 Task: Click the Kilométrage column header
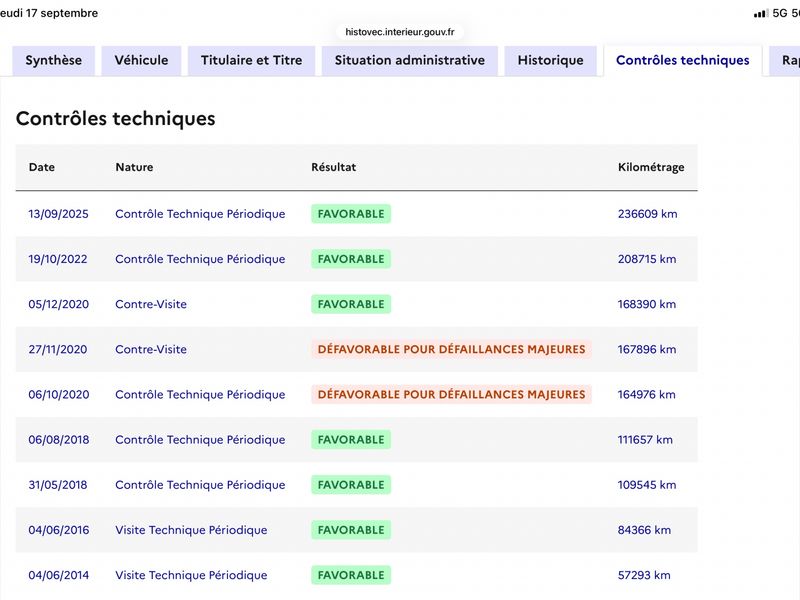[x=651, y=167]
